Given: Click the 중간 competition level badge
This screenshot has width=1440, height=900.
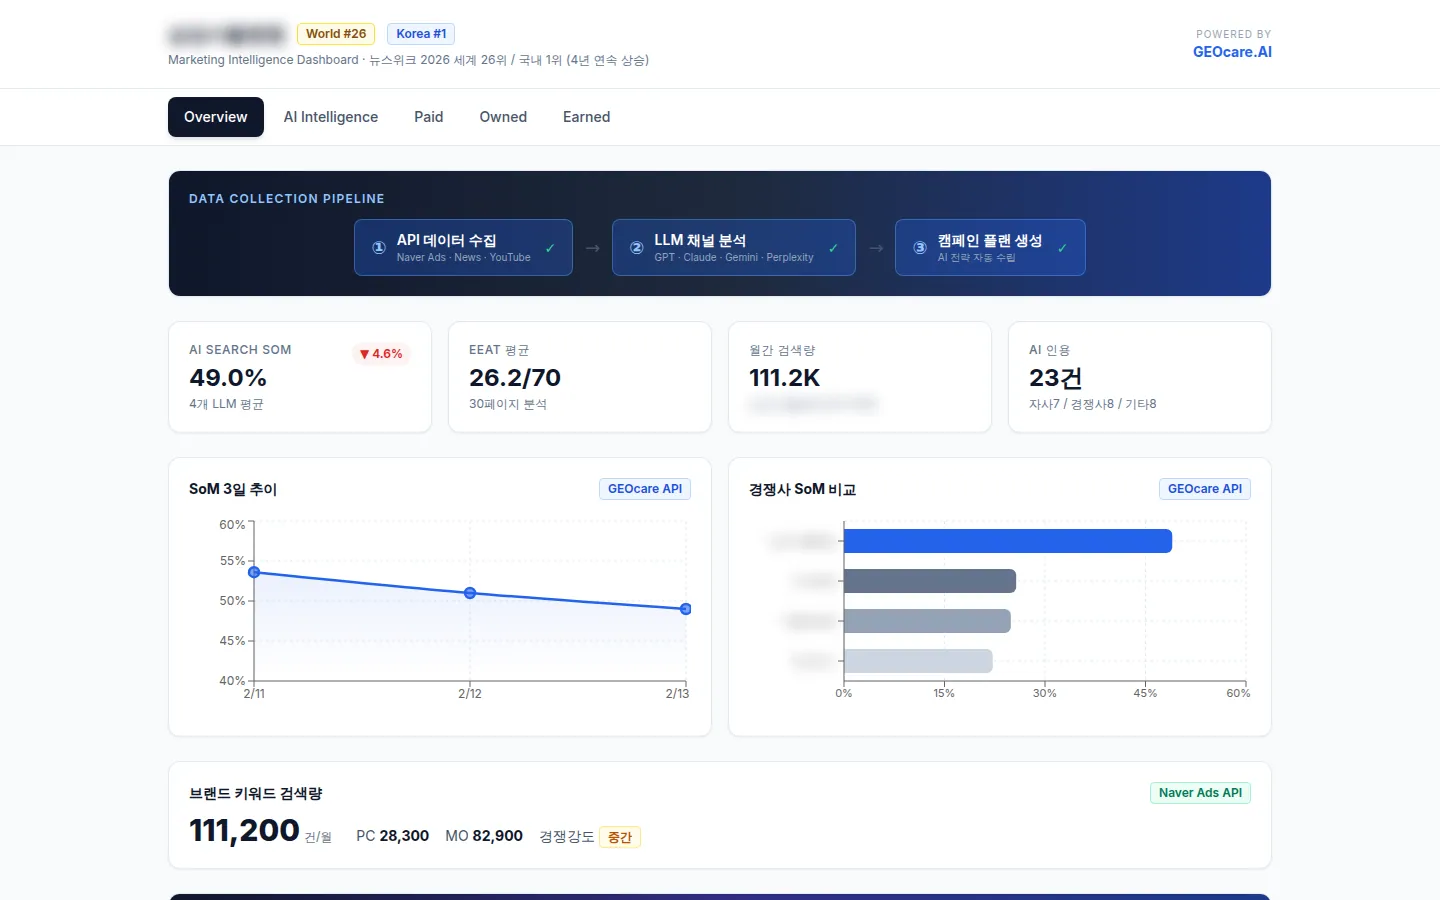Looking at the screenshot, I should [620, 837].
